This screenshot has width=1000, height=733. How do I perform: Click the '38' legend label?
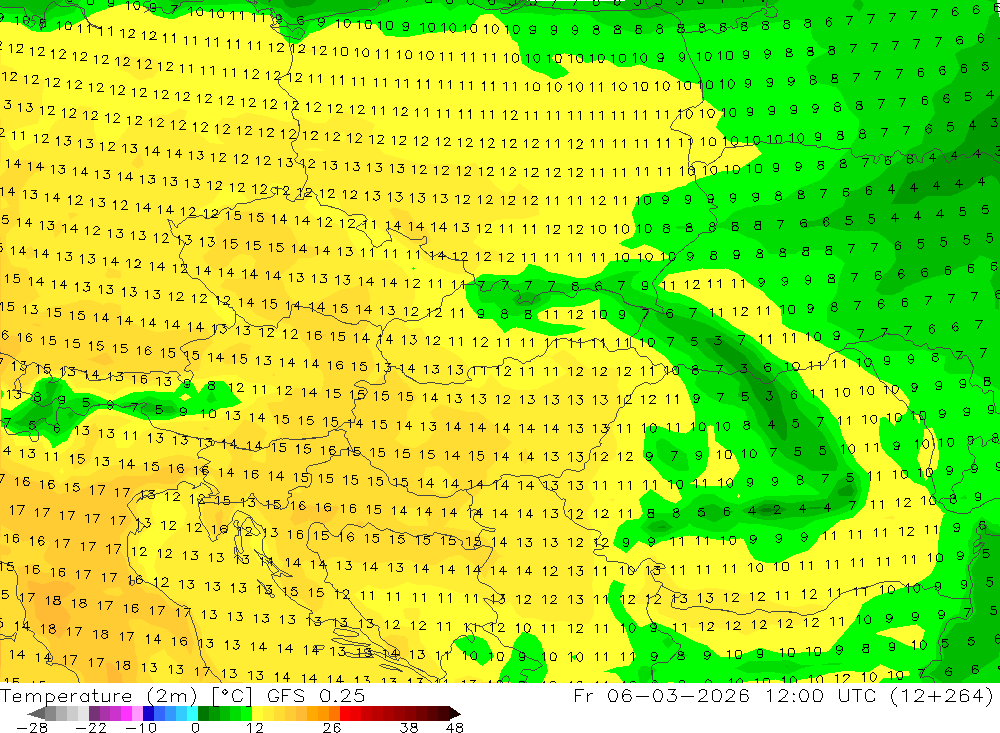[x=408, y=728]
